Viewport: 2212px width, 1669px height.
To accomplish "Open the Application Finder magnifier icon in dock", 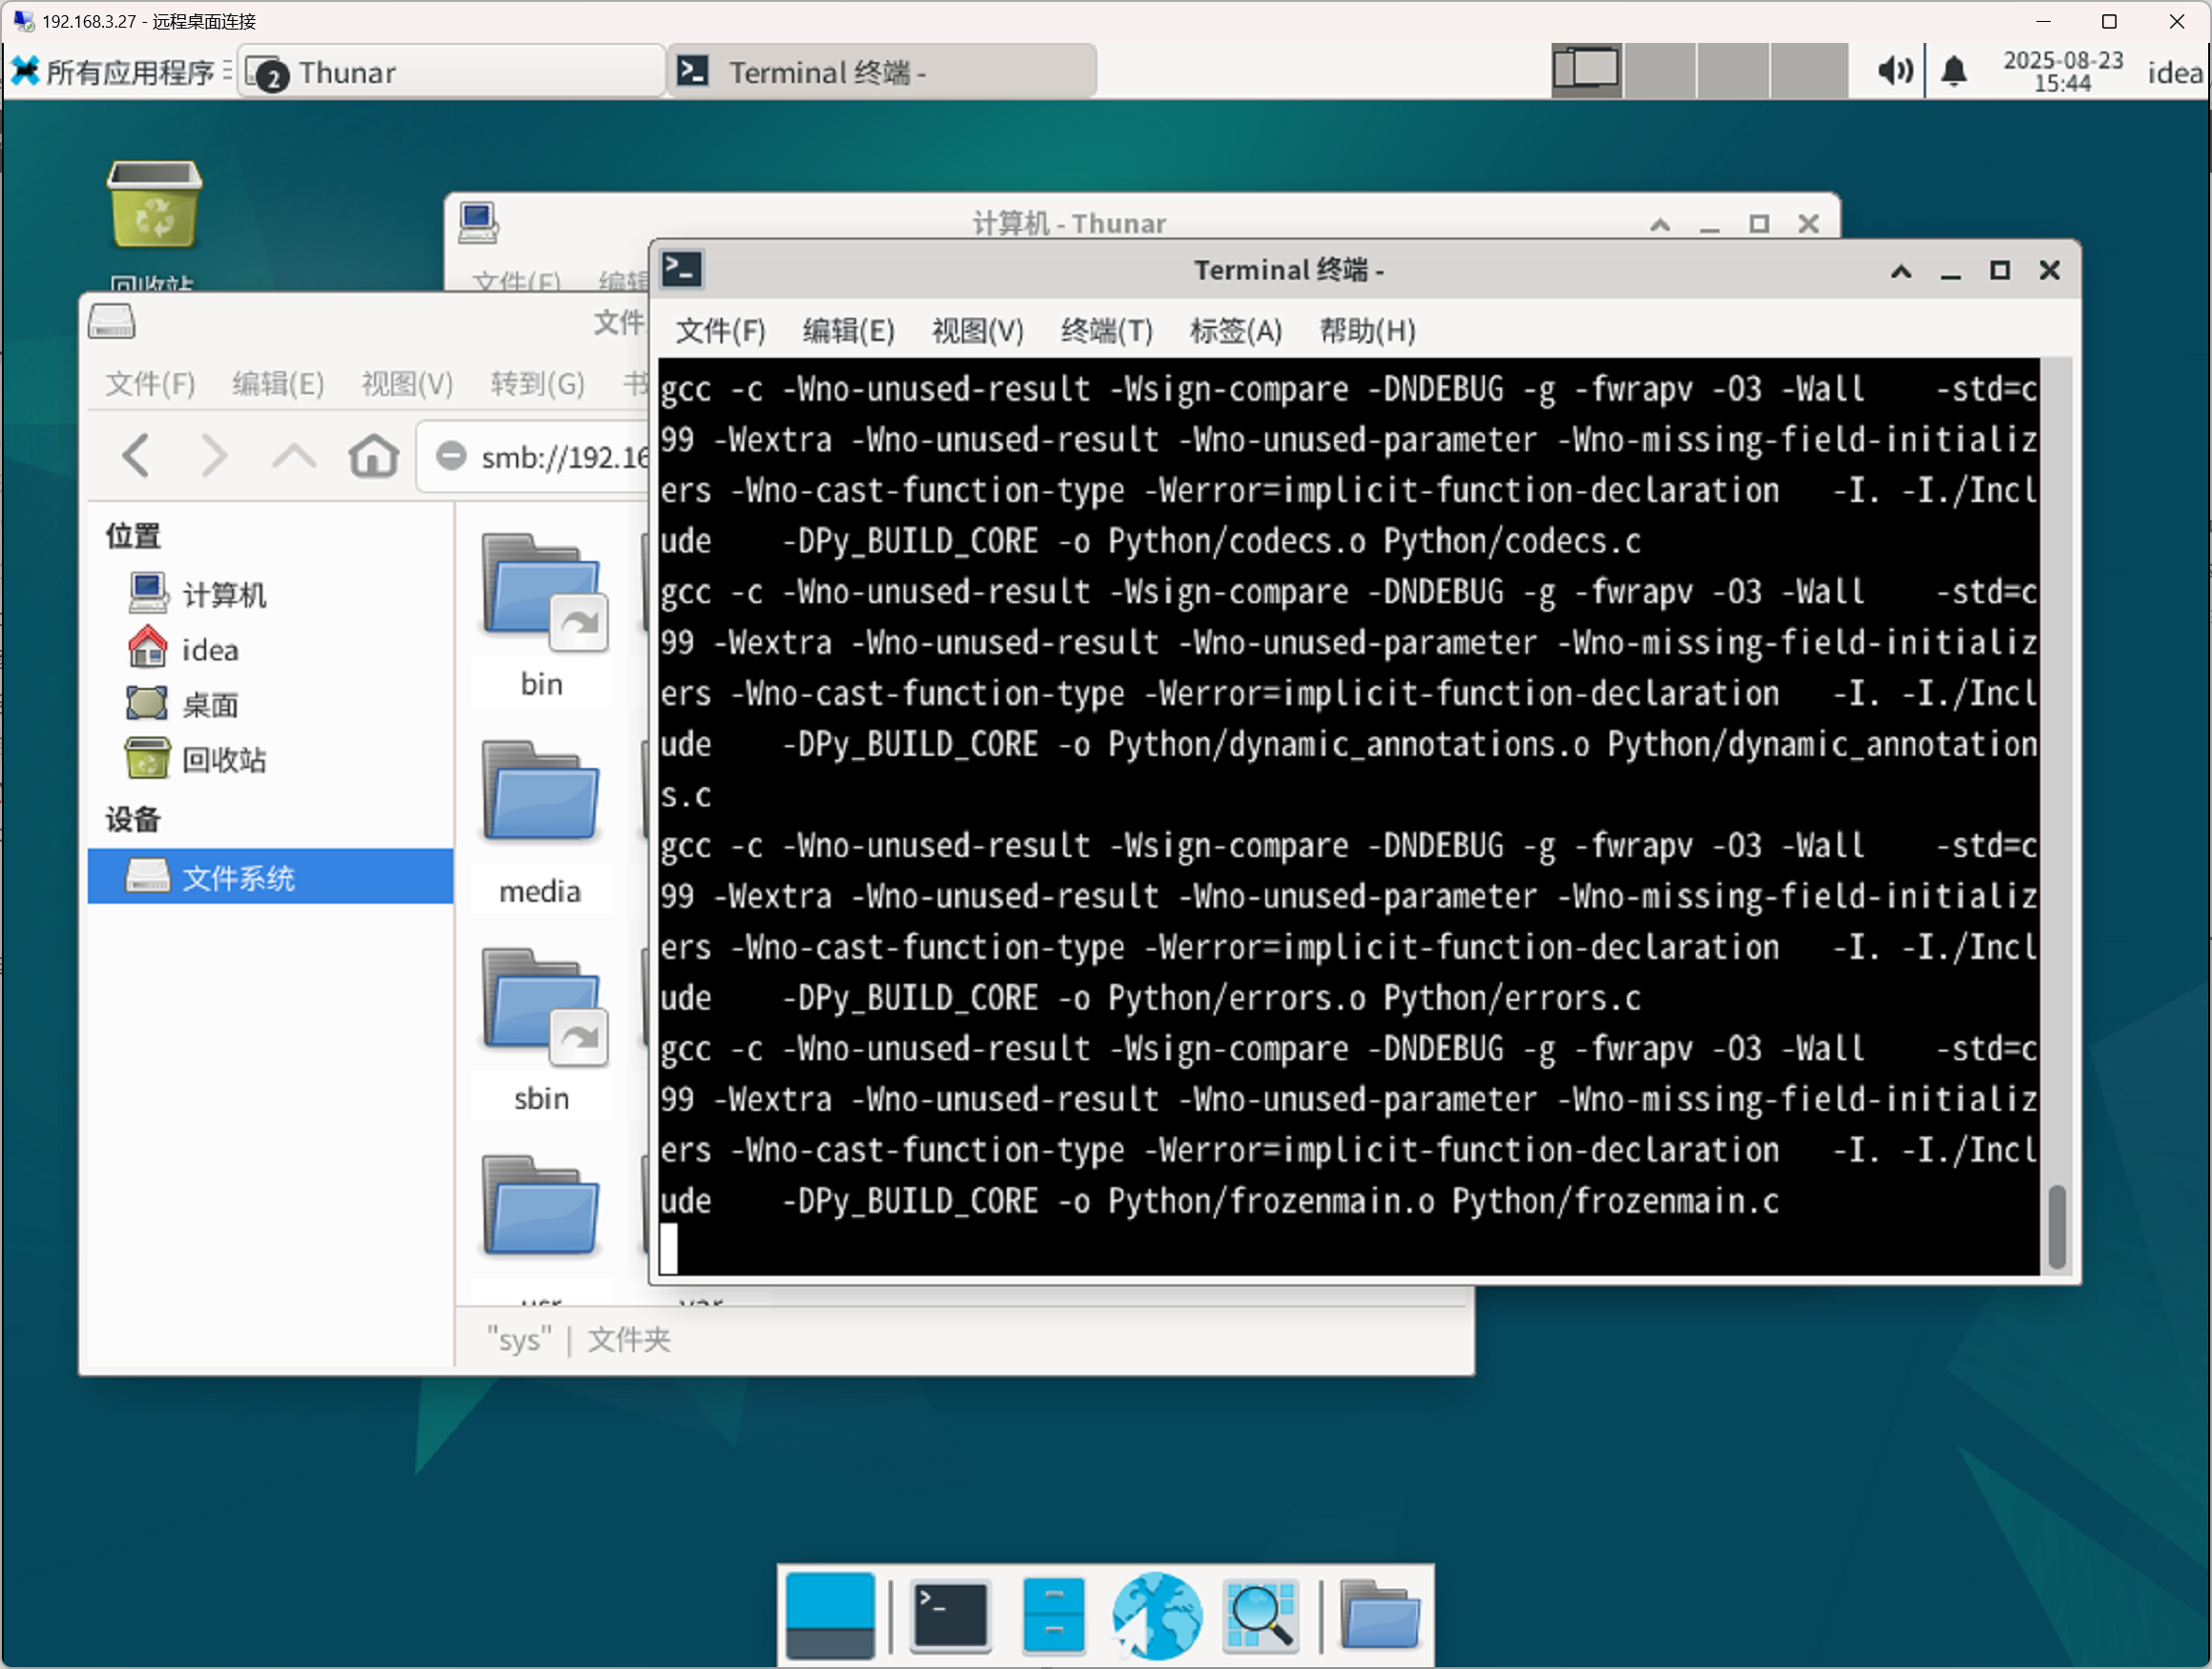I will click(1261, 1613).
